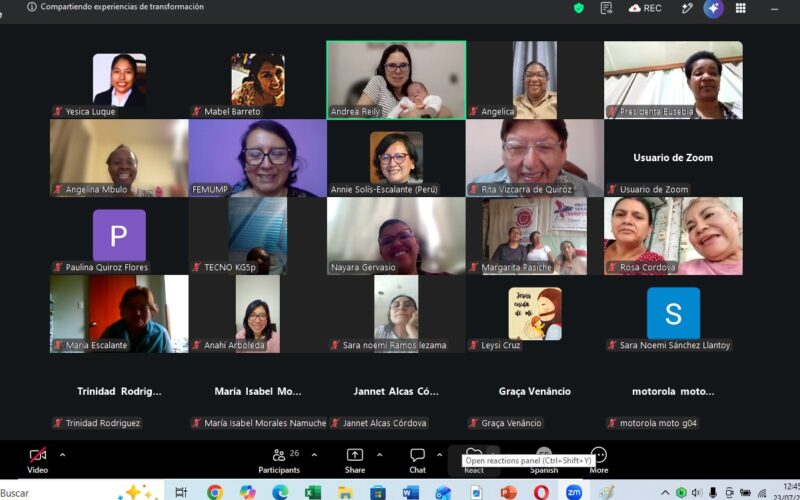
Task: Open Copilot from the taskbar
Action: click(x=247, y=492)
